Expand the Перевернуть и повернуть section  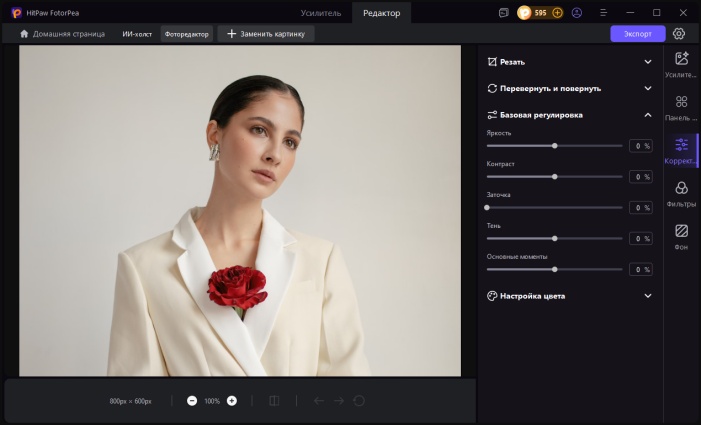pyautogui.click(x=648, y=88)
